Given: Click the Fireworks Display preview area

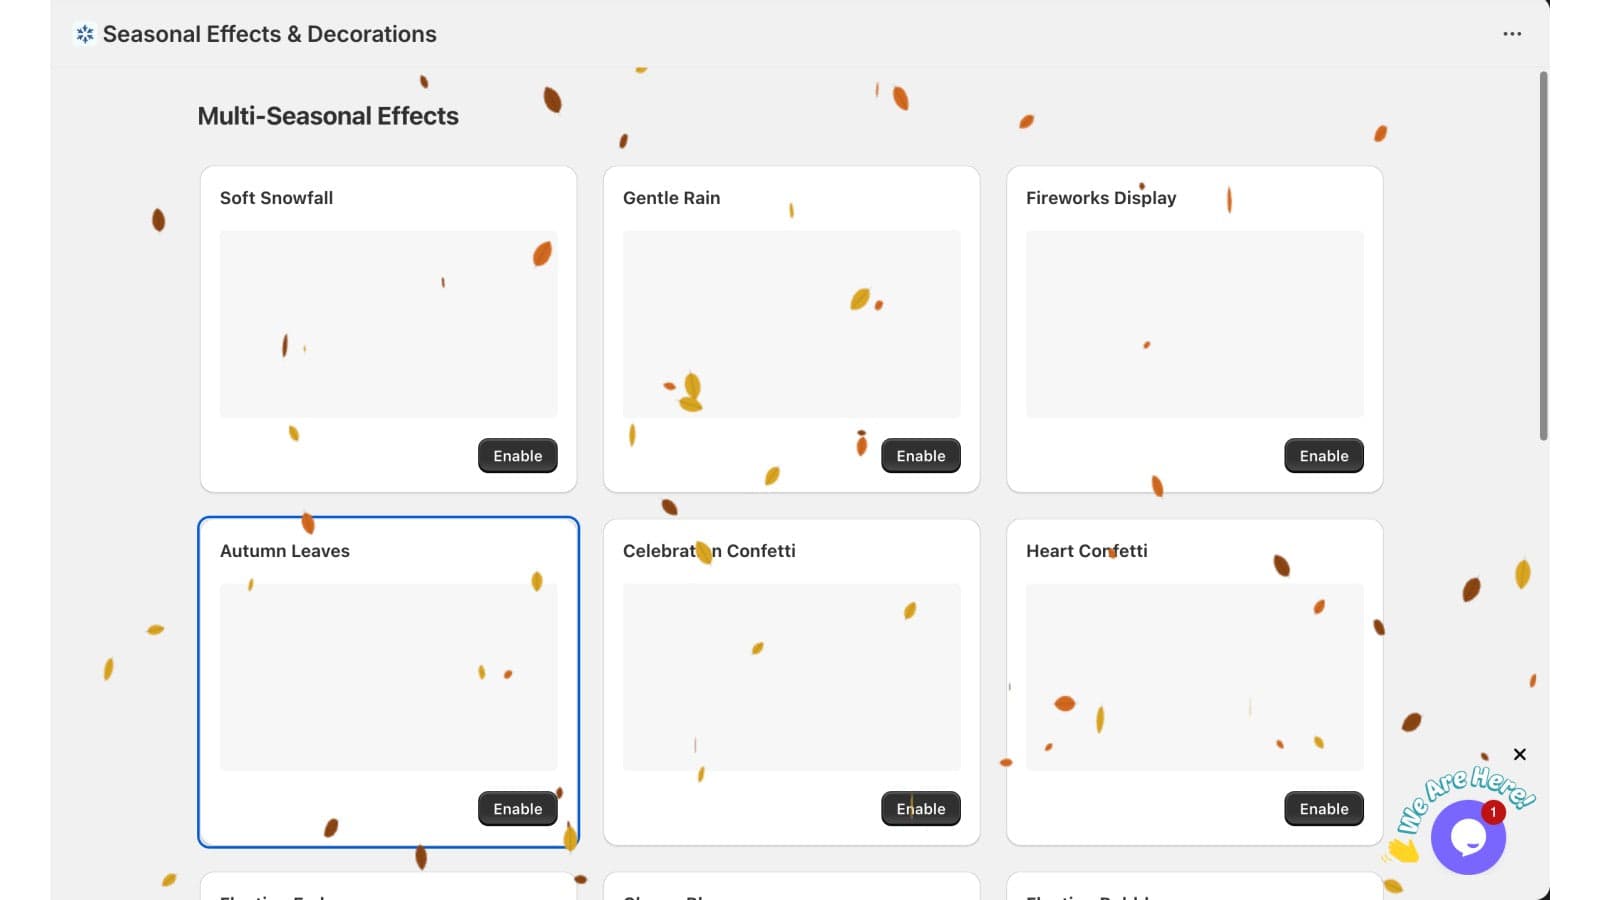Looking at the screenshot, I should click(x=1195, y=324).
